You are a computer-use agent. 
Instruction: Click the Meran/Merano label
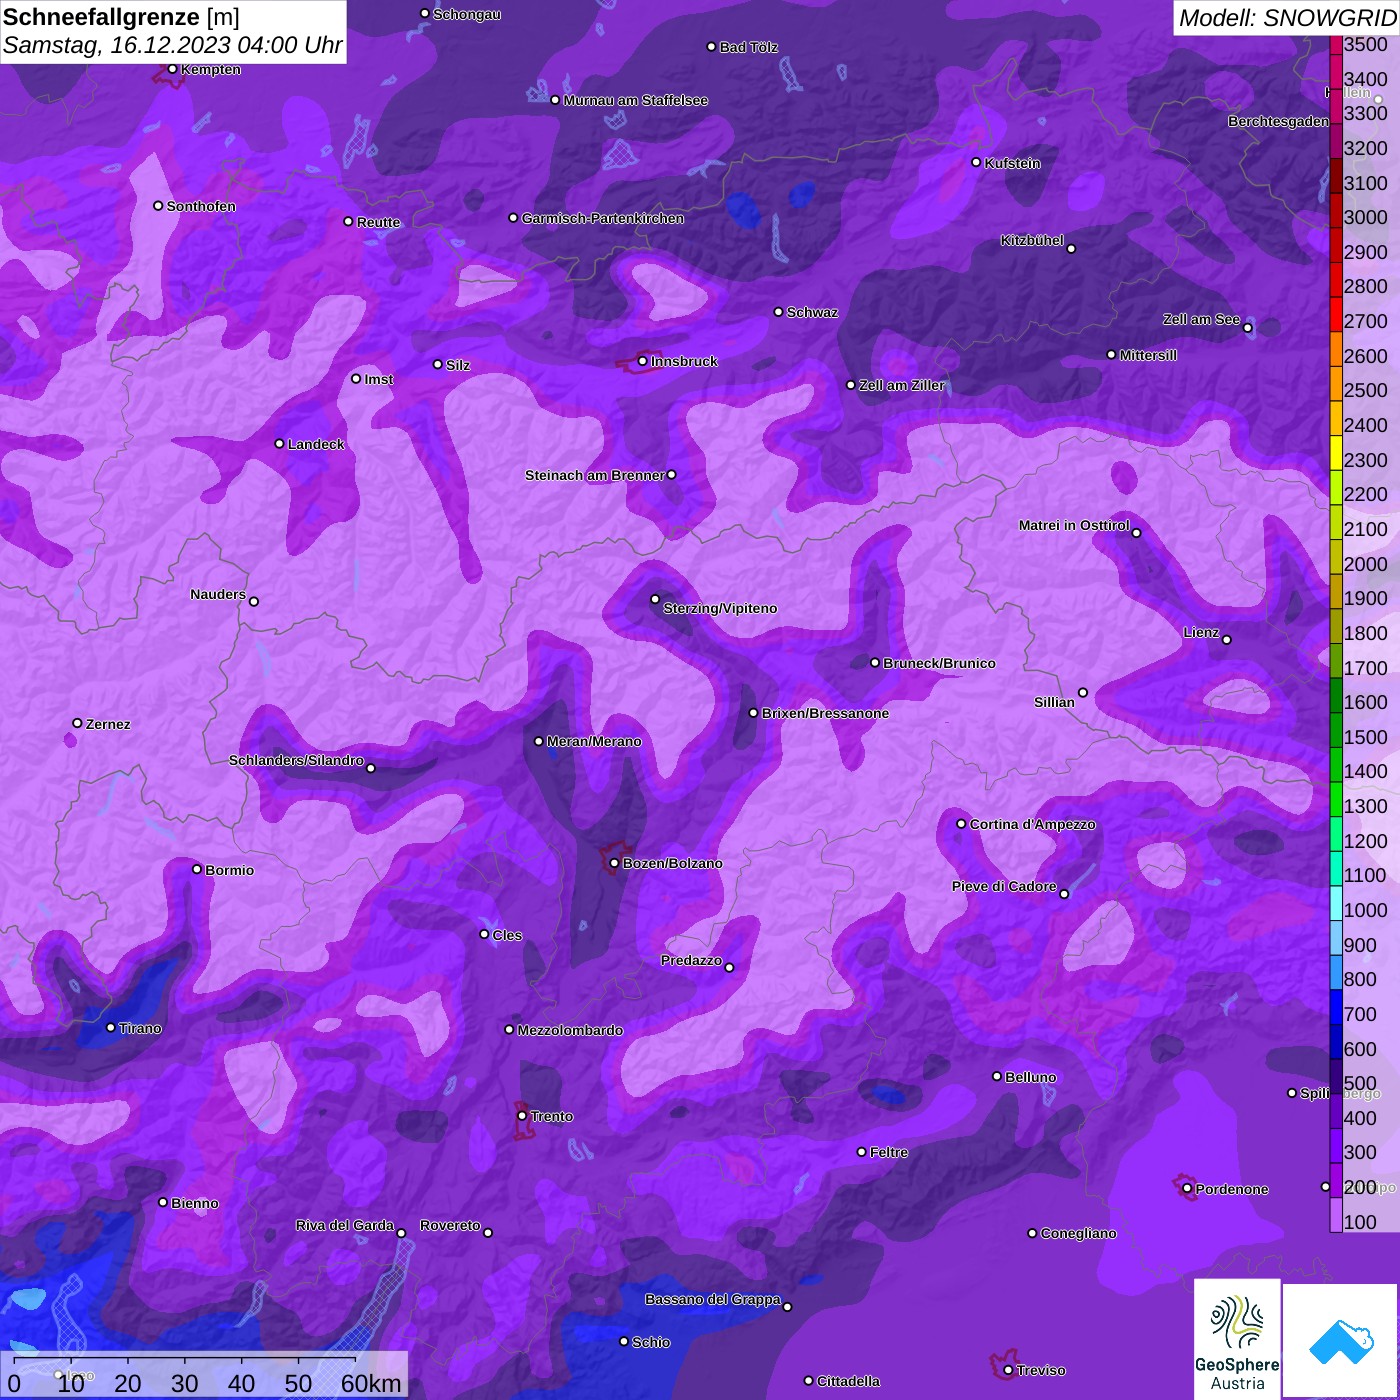594,741
